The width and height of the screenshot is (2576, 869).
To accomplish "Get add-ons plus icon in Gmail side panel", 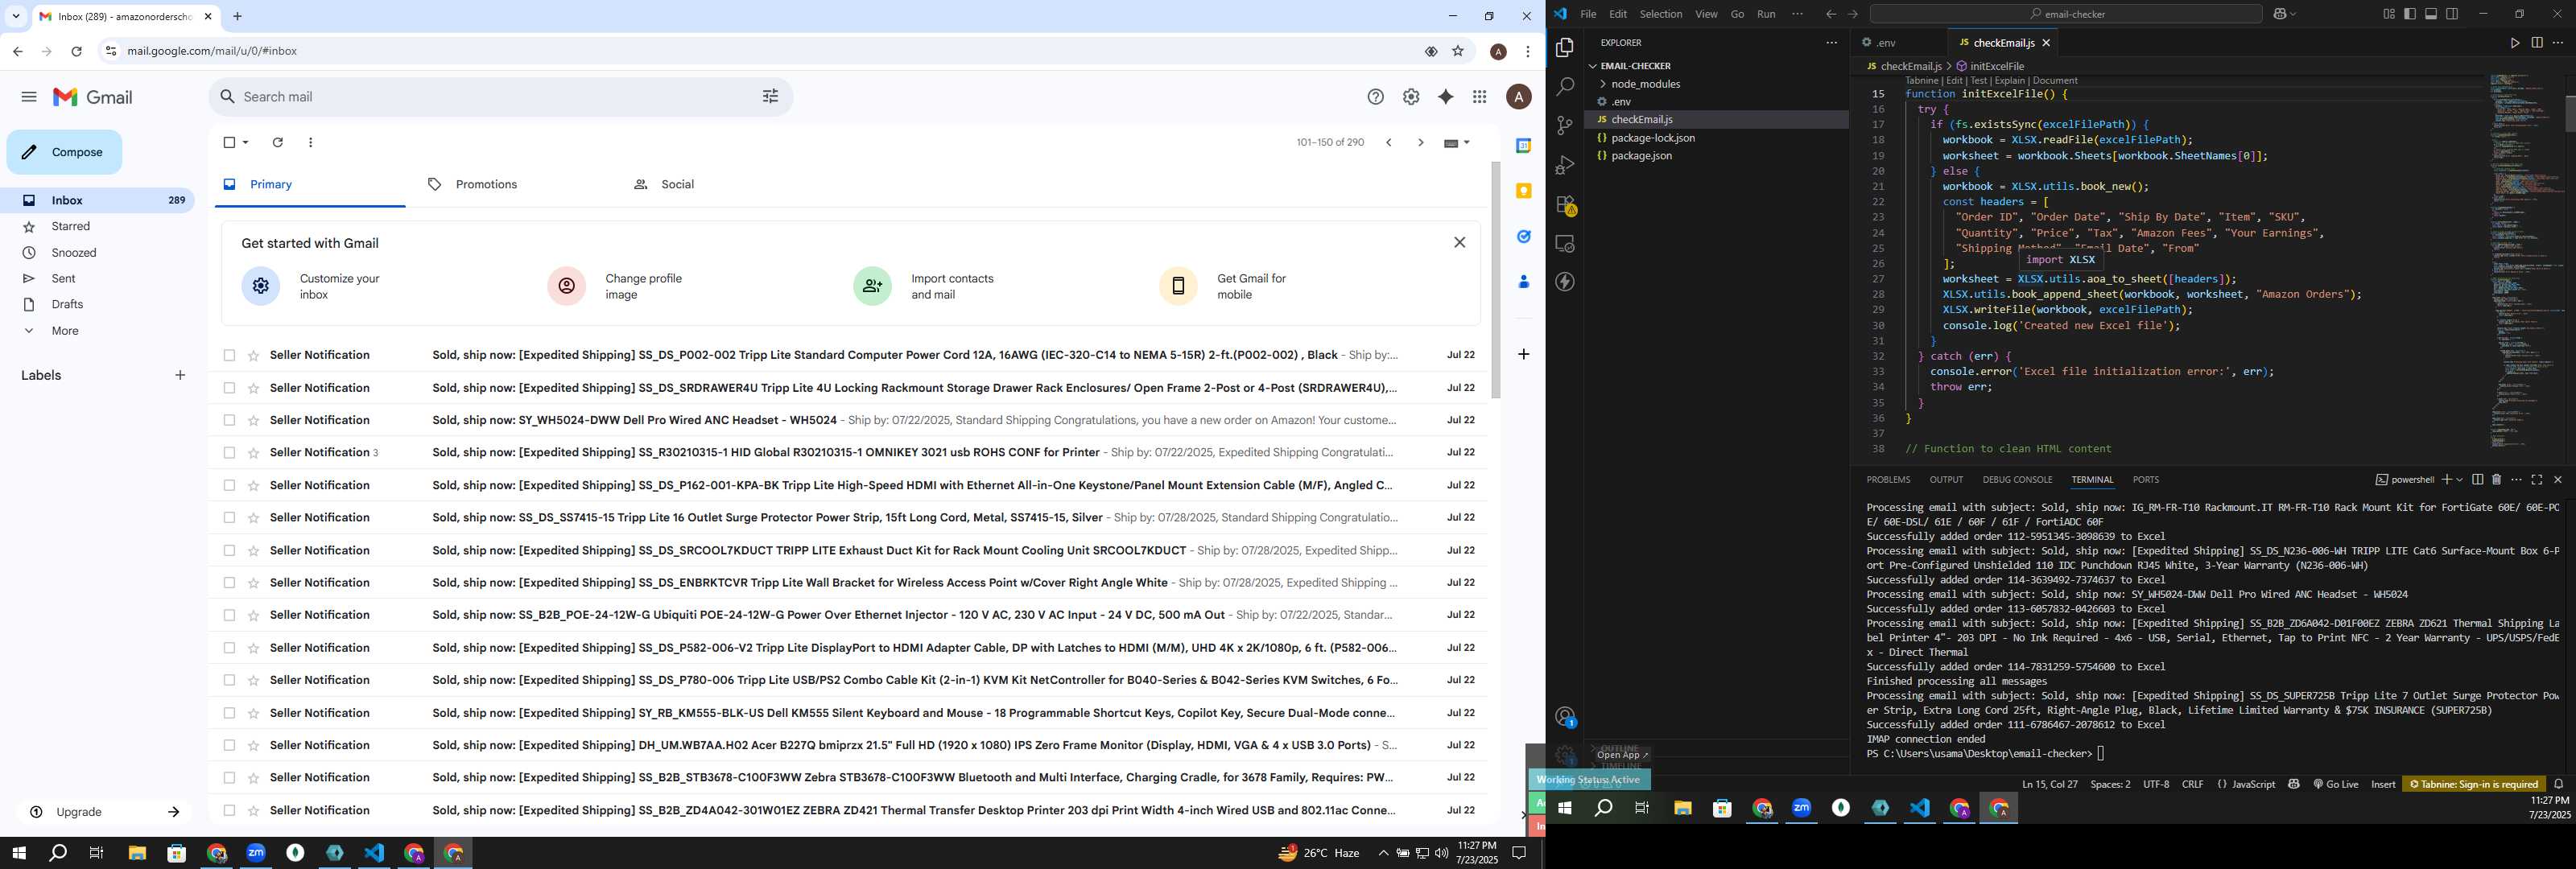I will tap(1523, 354).
